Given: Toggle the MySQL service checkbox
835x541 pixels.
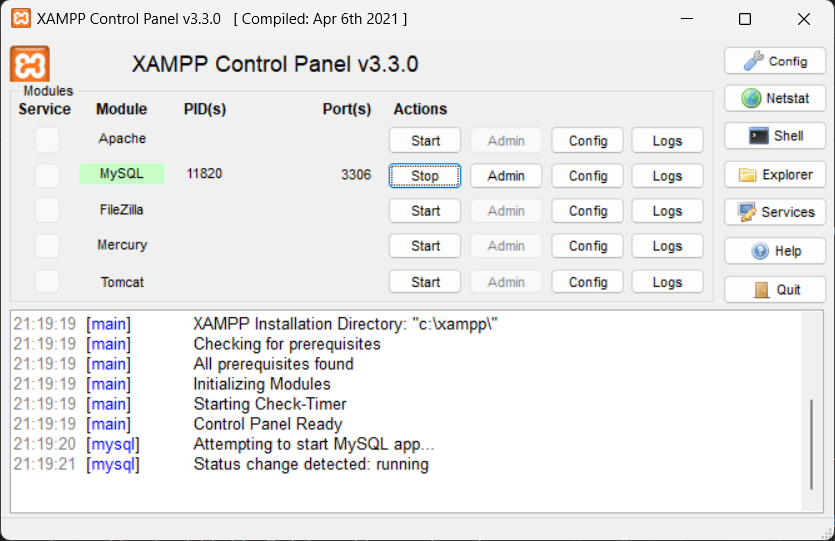Looking at the screenshot, I should click(47, 175).
